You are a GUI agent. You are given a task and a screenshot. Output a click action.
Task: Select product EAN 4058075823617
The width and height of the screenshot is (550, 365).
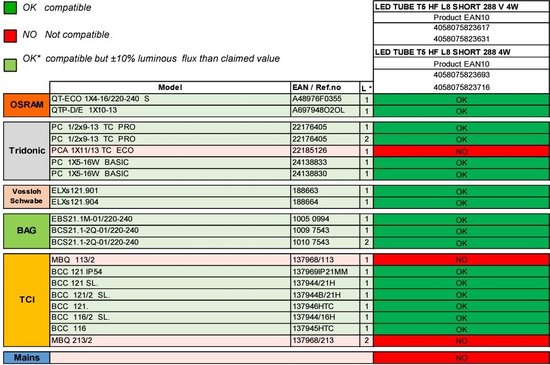[461, 28]
